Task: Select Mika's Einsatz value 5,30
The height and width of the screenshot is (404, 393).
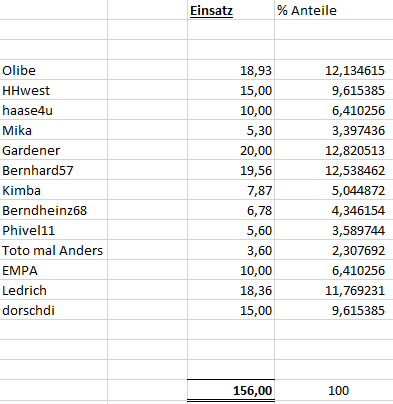Action: click(231, 130)
